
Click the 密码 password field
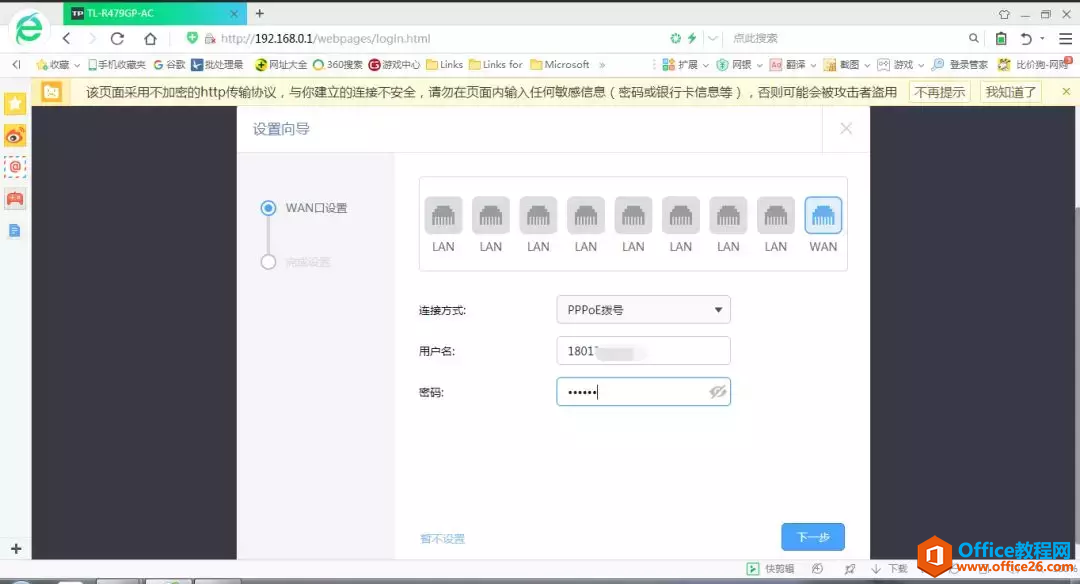point(643,392)
